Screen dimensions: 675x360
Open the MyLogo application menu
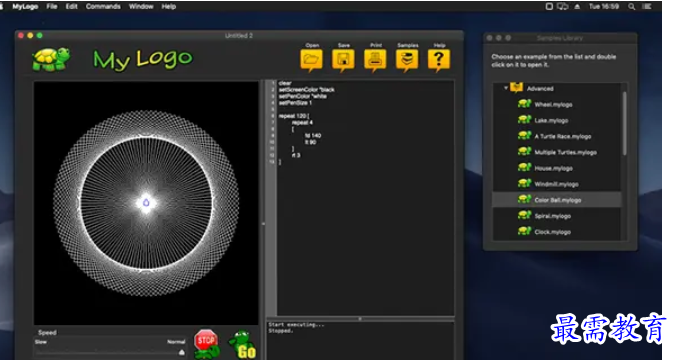[x=25, y=6]
